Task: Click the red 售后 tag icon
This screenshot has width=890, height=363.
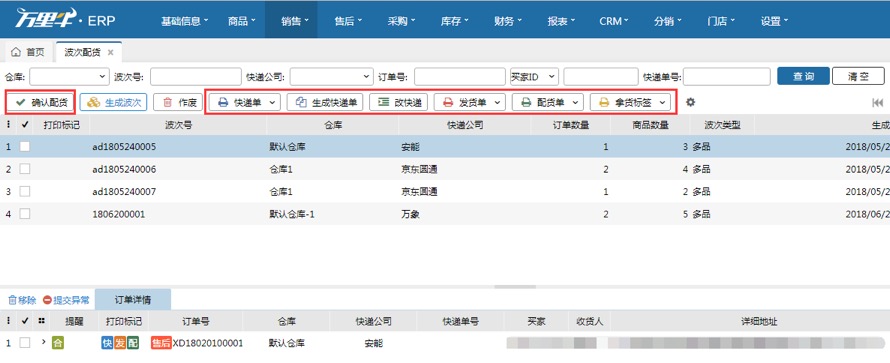Action: pyautogui.click(x=161, y=343)
